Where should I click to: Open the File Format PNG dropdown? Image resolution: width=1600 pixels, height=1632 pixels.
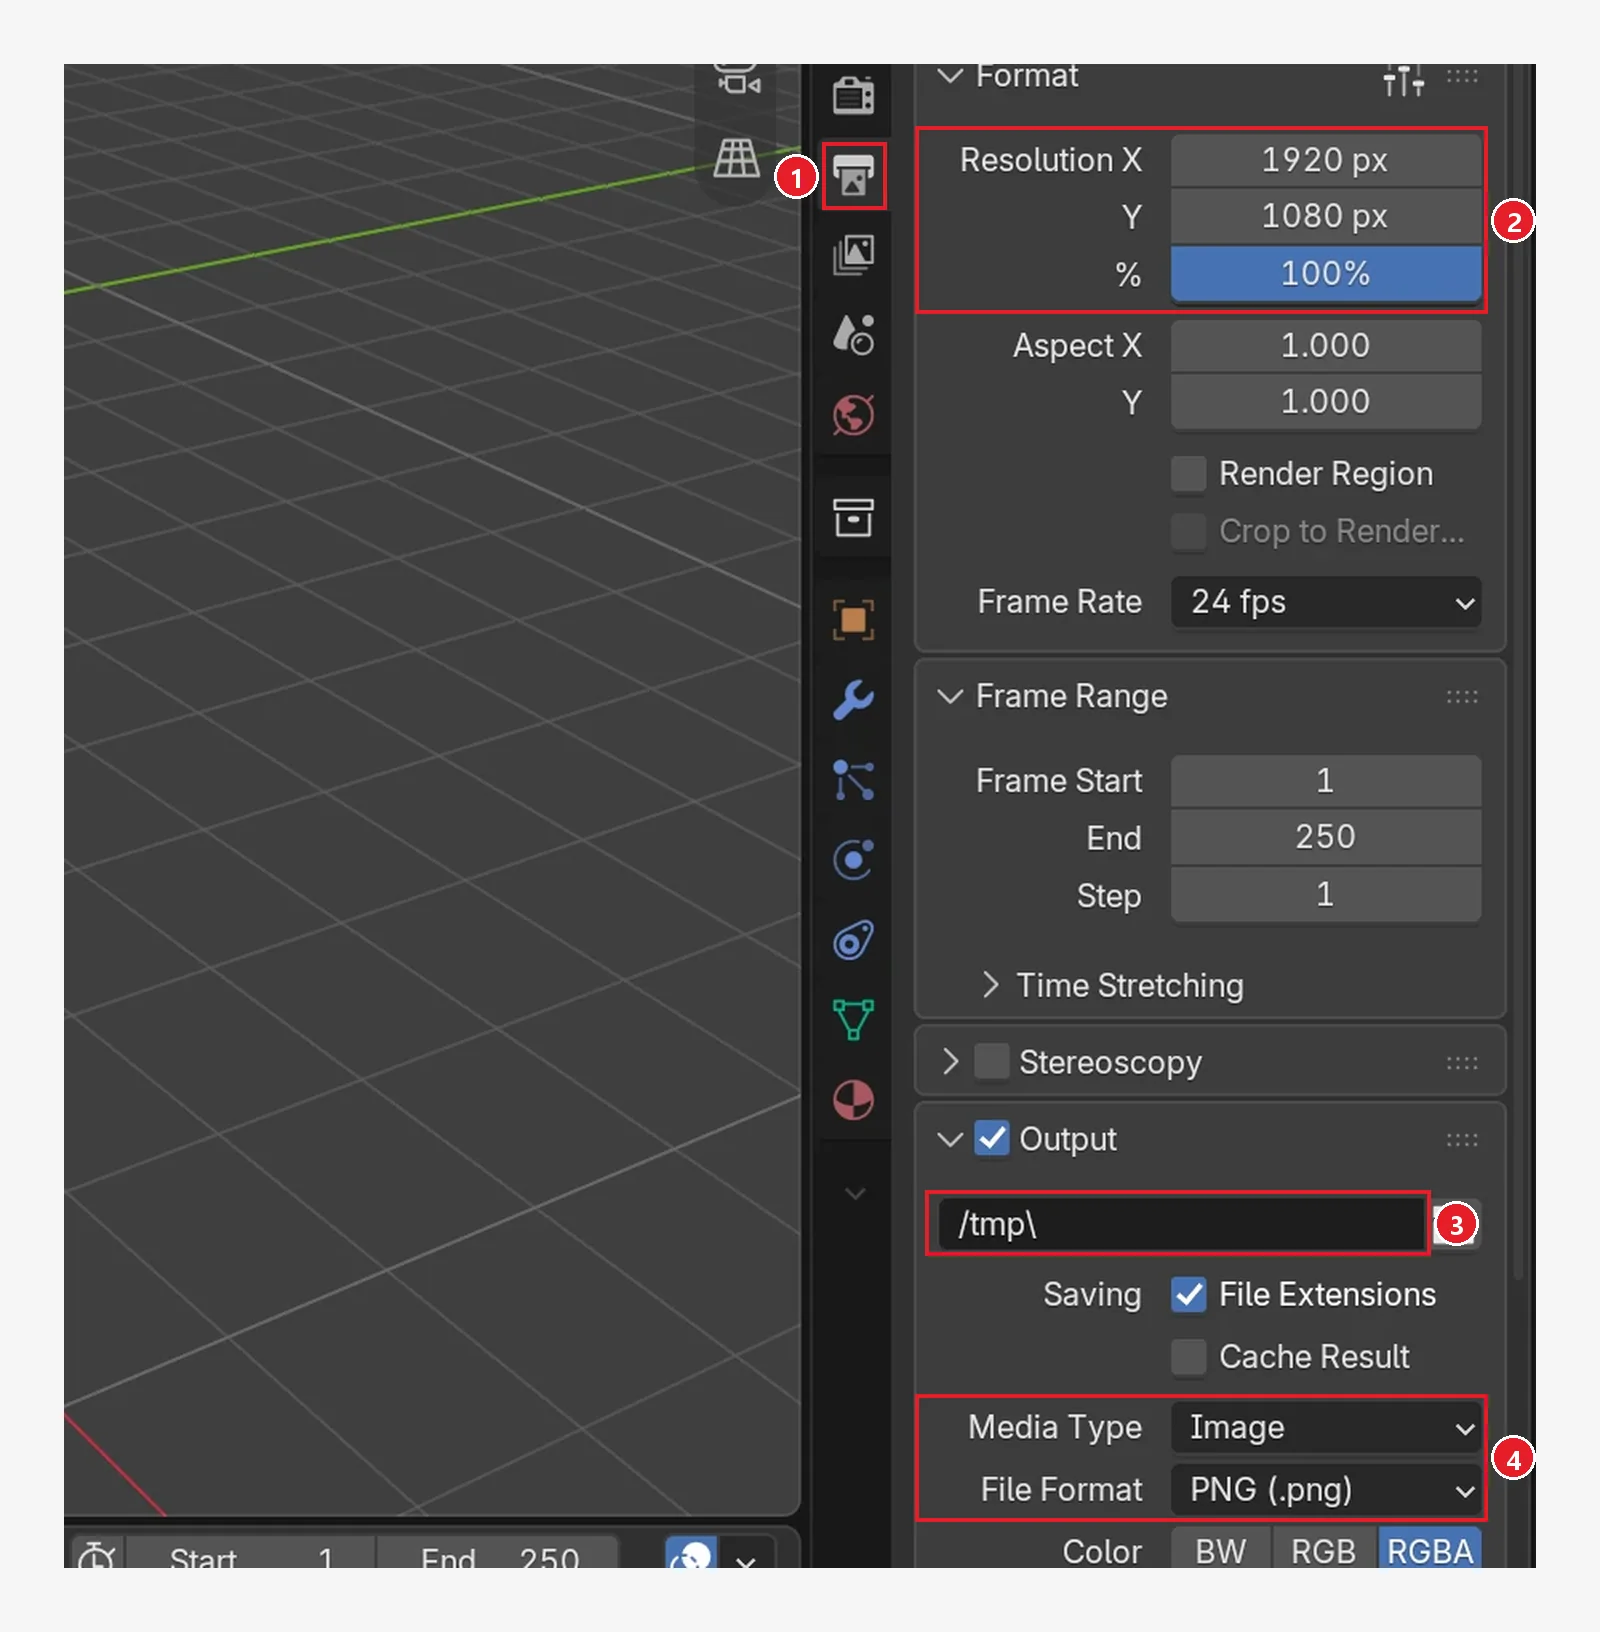(1326, 1490)
